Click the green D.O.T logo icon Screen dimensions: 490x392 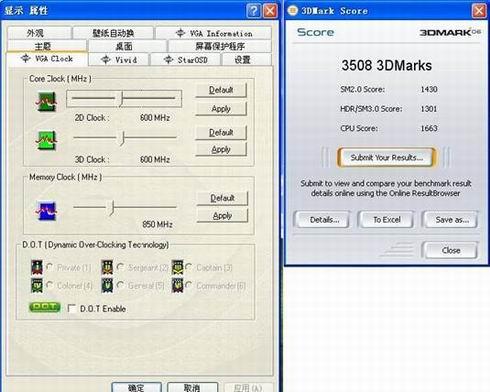[x=45, y=307]
